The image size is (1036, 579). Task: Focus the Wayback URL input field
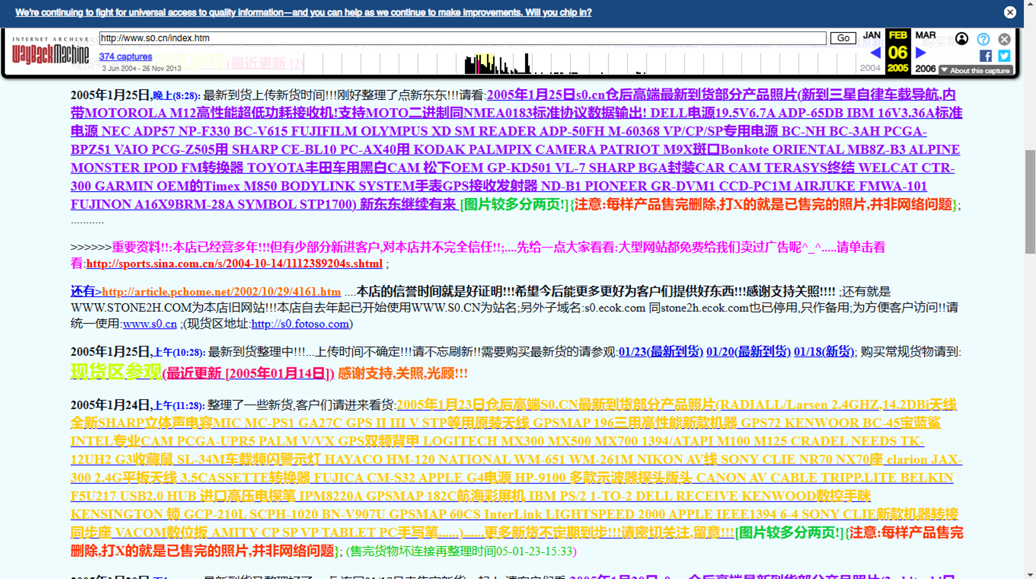tap(462, 38)
